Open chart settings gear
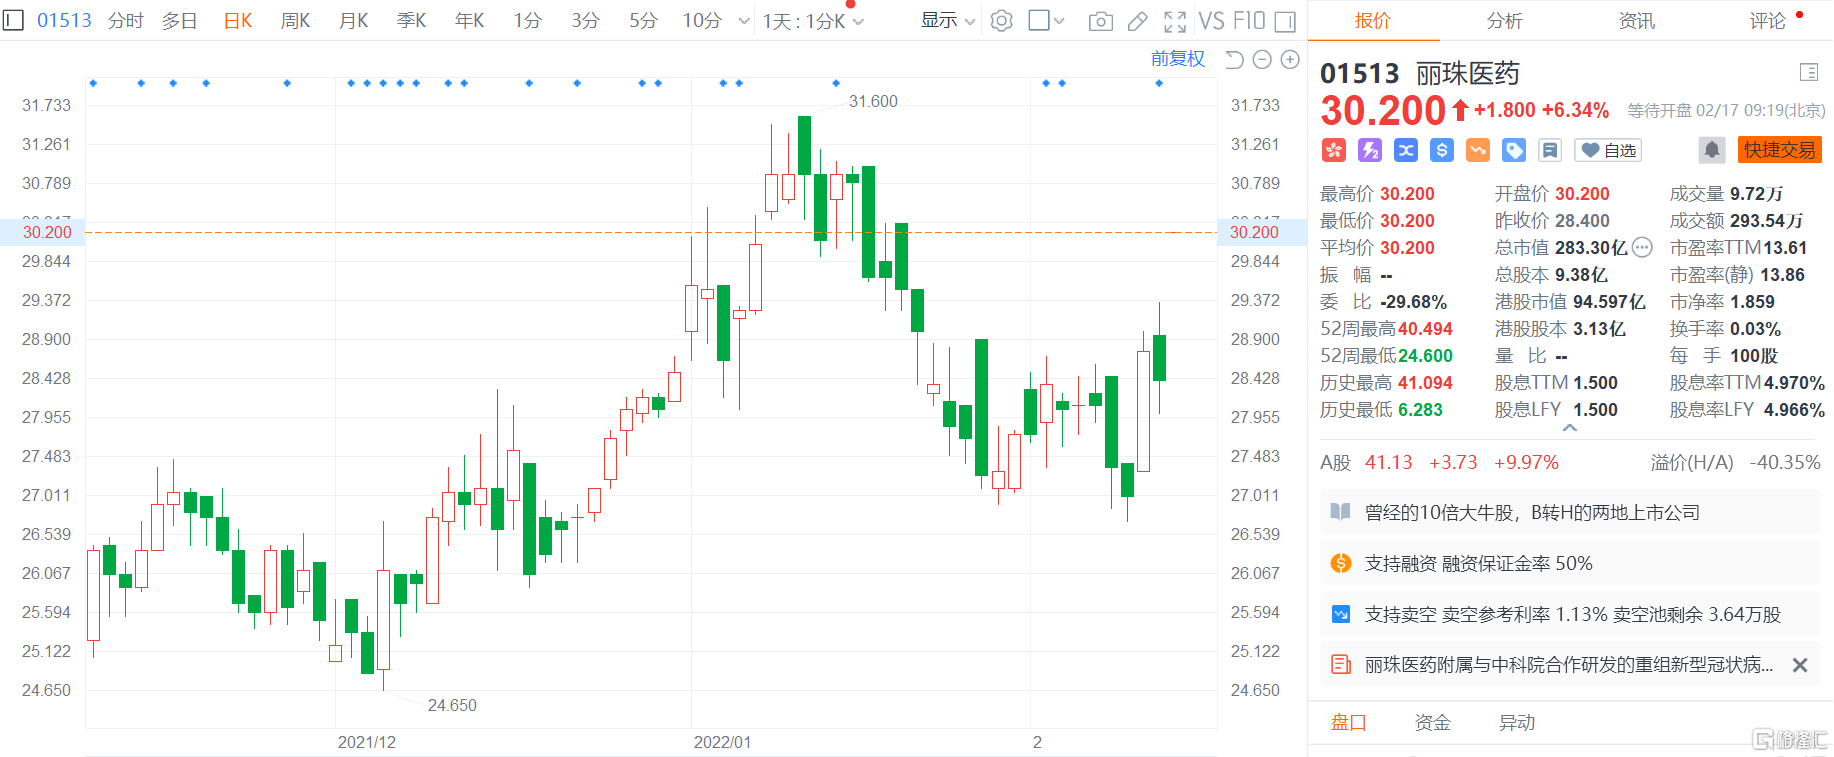The image size is (1834, 757). click(x=1001, y=21)
